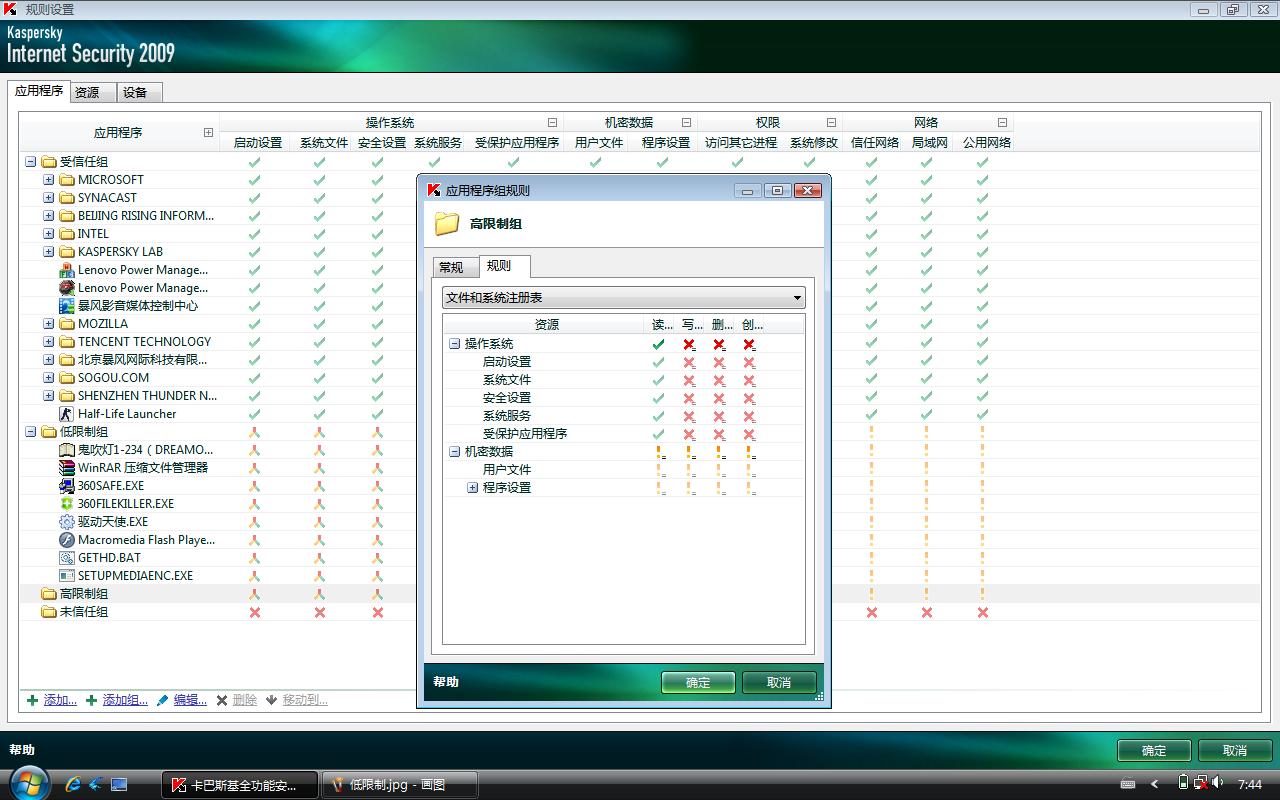Toggle read permission for 启动设置 in dialog
The width and height of the screenshot is (1280, 800).
[658, 362]
